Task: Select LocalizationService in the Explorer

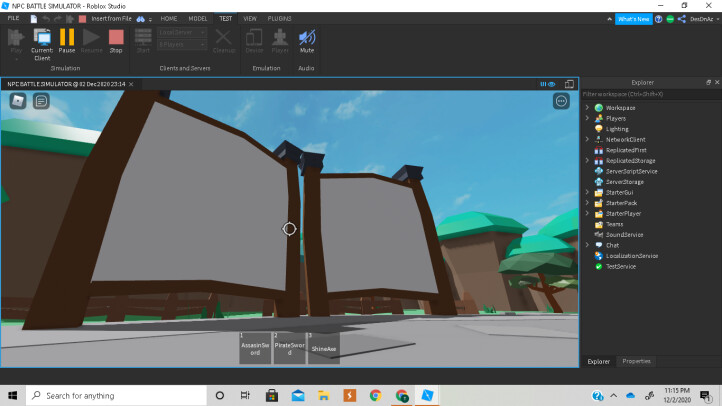Action: click(x=632, y=256)
